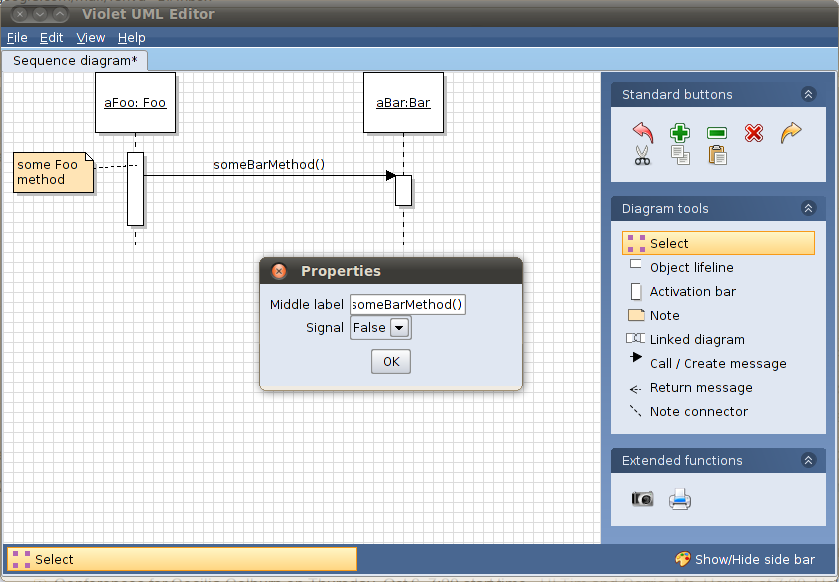839x582 pixels.
Task: Click the green minus Zoom out icon
Action: (717, 133)
